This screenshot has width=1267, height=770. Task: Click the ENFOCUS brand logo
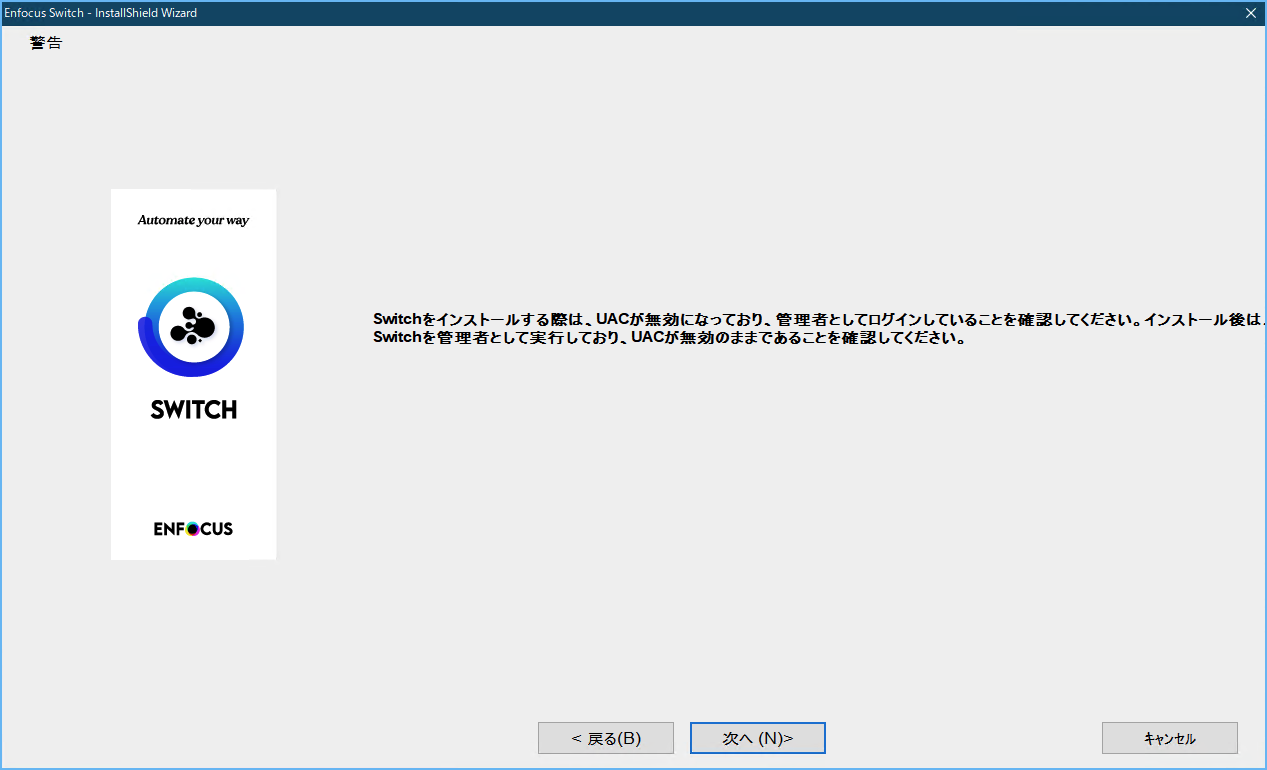point(193,528)
